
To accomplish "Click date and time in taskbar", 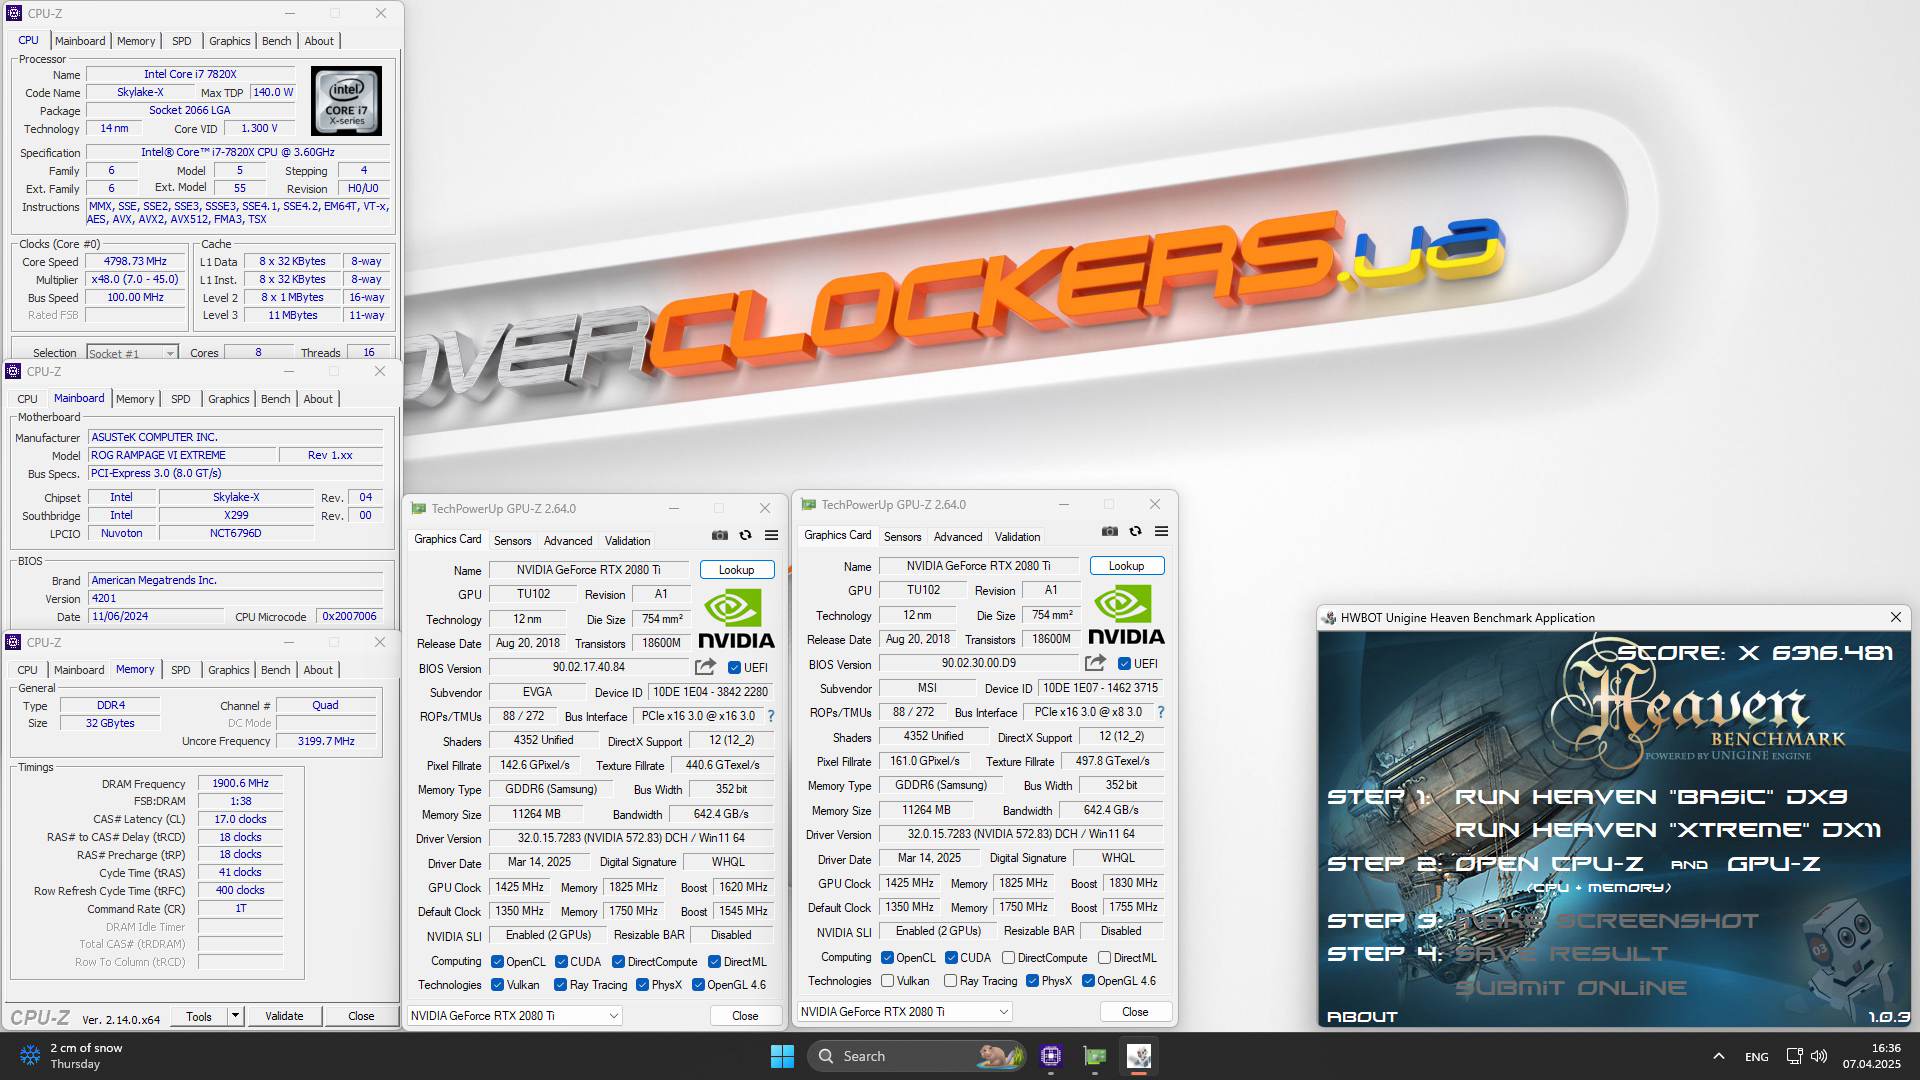I will pos(1872,1056).
